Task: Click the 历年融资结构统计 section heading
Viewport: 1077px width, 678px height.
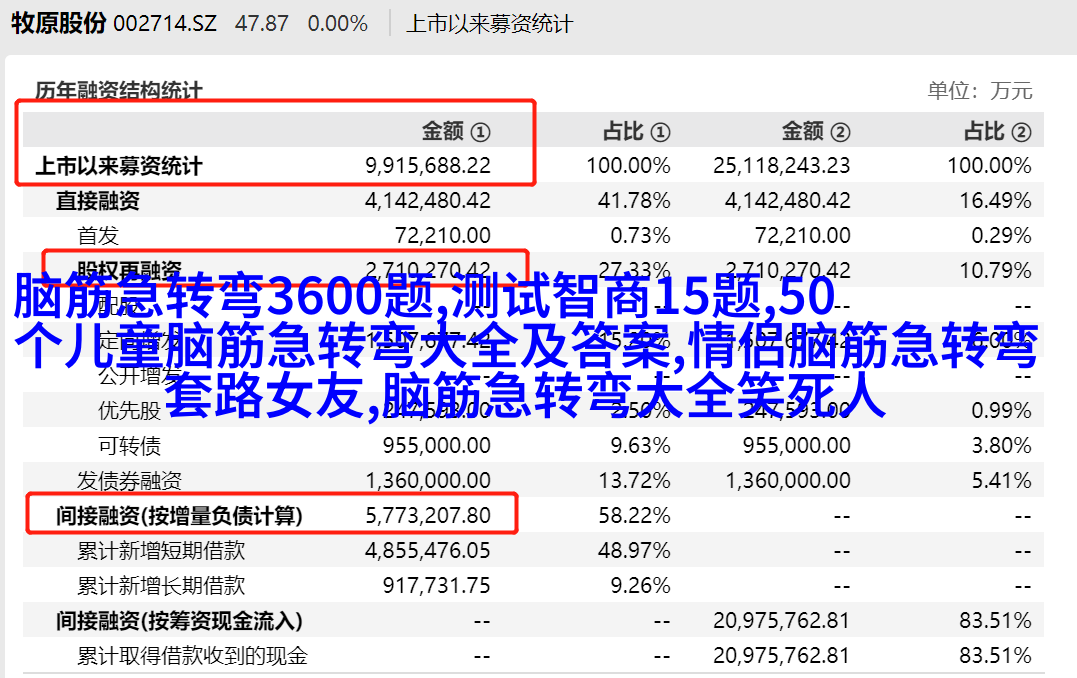Action: tap(119, 91)
